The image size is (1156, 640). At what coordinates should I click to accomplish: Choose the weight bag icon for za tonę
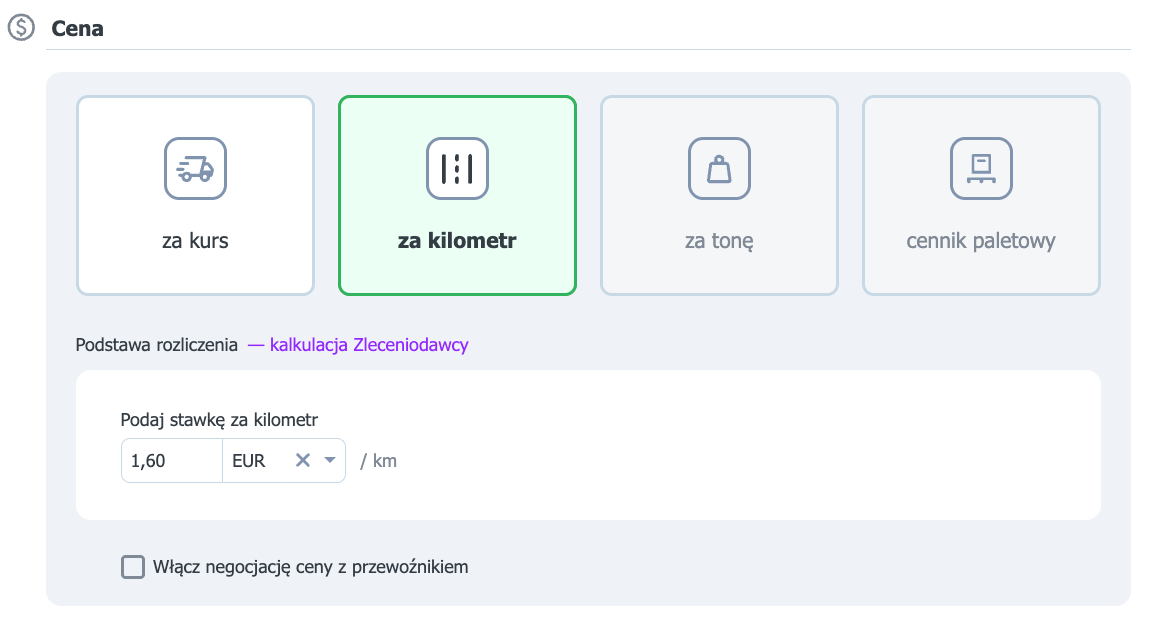720,169
